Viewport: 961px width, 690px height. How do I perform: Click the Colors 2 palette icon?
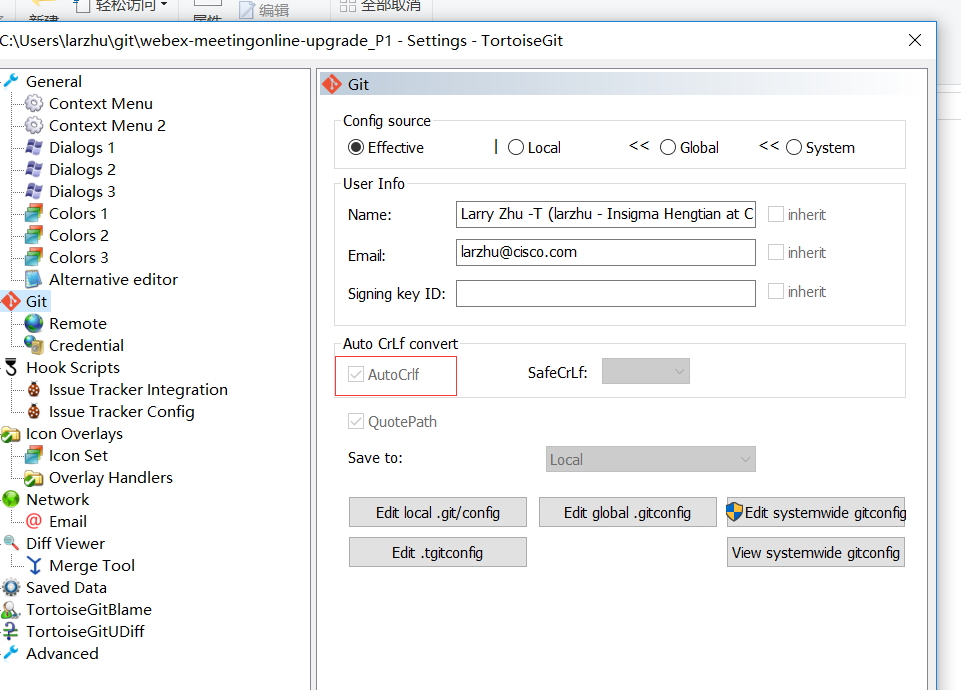click(34, 235)
